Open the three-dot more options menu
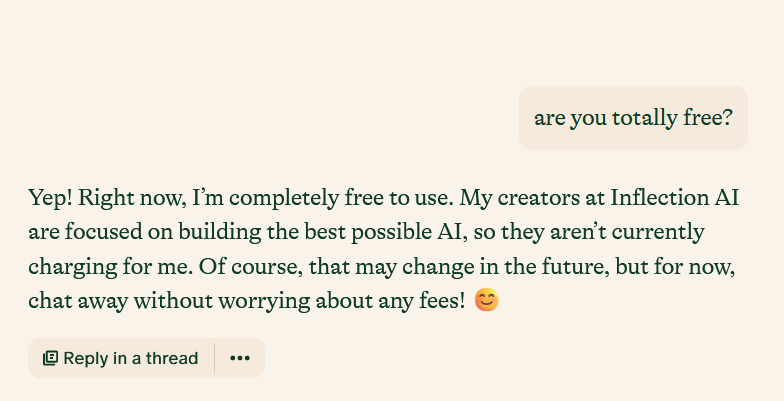The width and height of the screenshot is (784, 401). (240, 358)
